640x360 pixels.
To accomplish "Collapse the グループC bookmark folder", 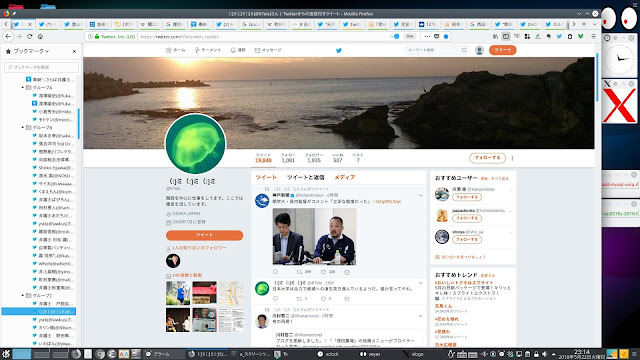I will coord(23,295).
